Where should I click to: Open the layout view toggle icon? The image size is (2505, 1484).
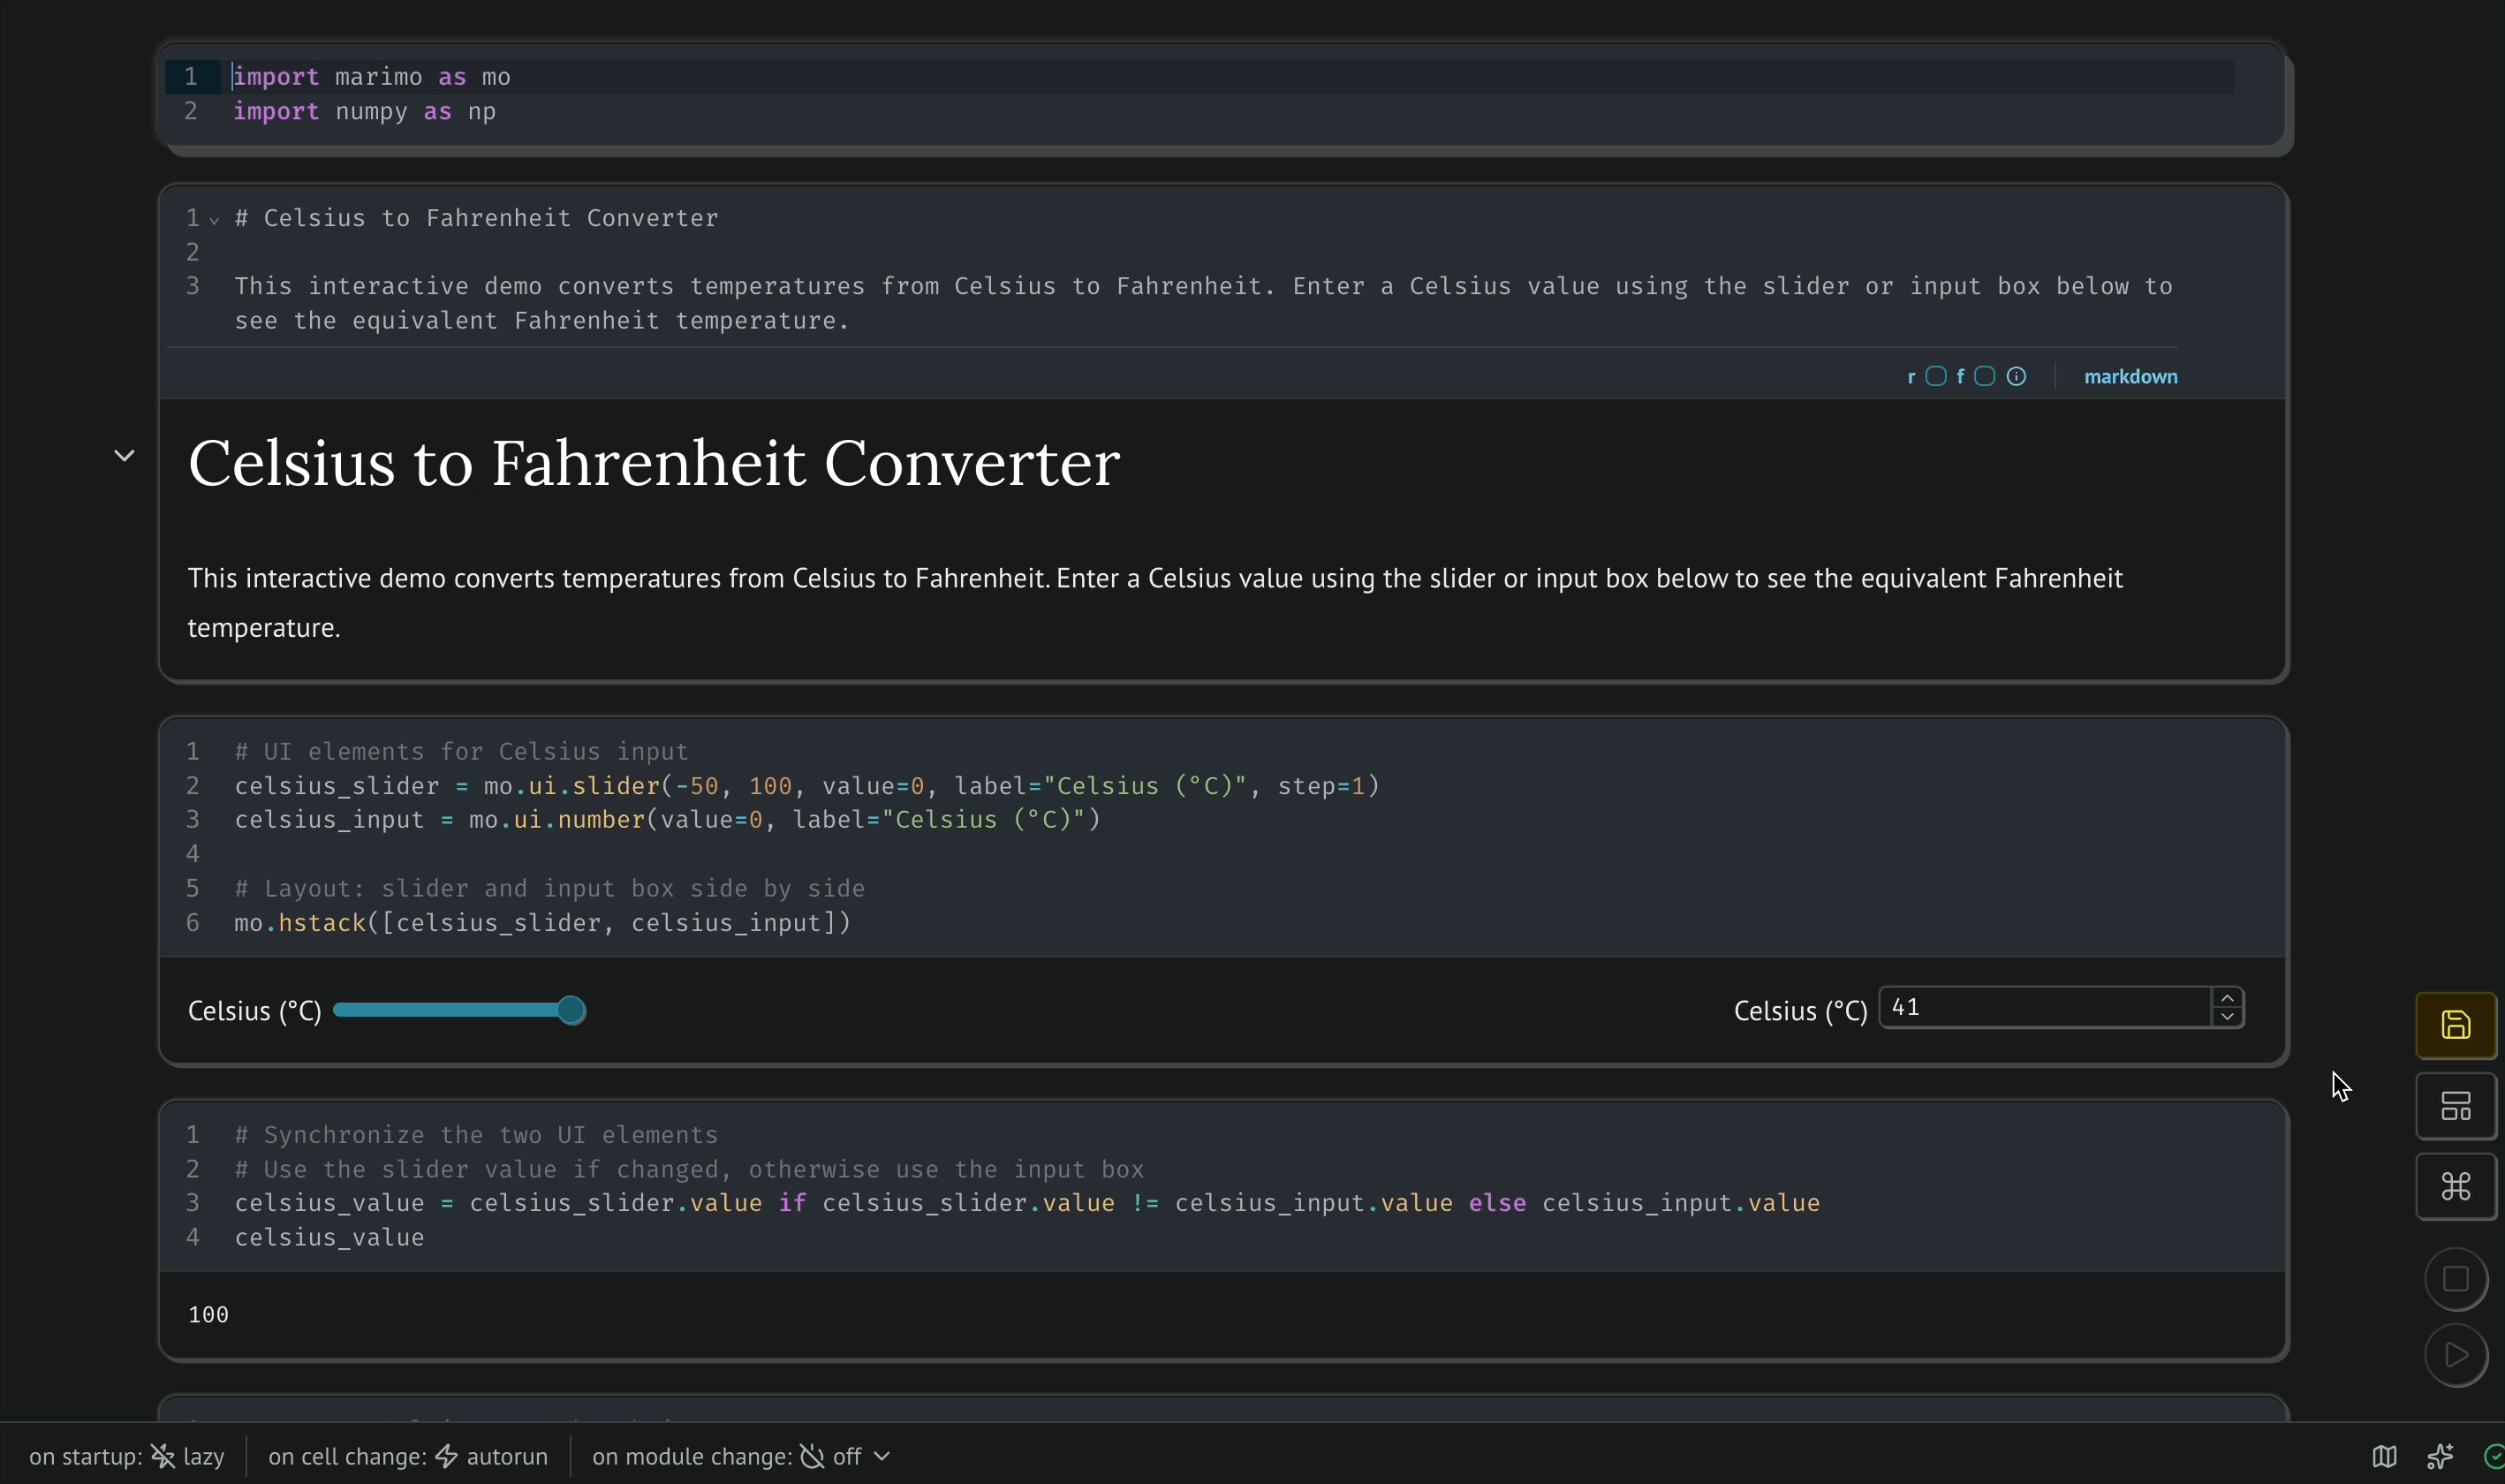(2455, 1106)
